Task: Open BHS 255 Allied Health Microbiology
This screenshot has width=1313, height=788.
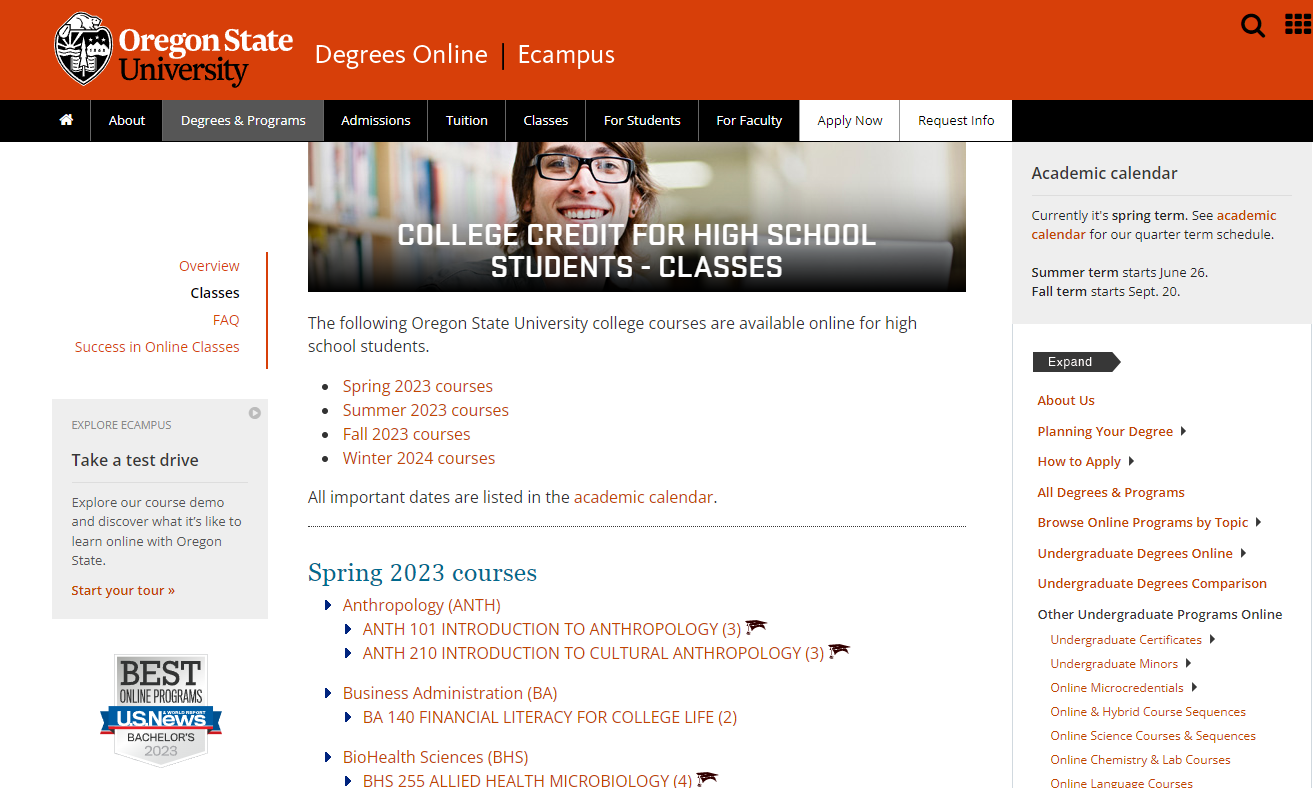Action: [527, 781]
